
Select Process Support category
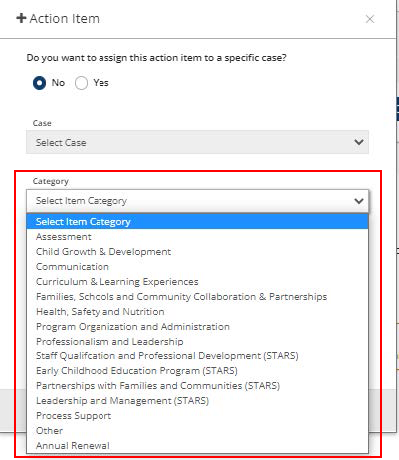[197, 416]
